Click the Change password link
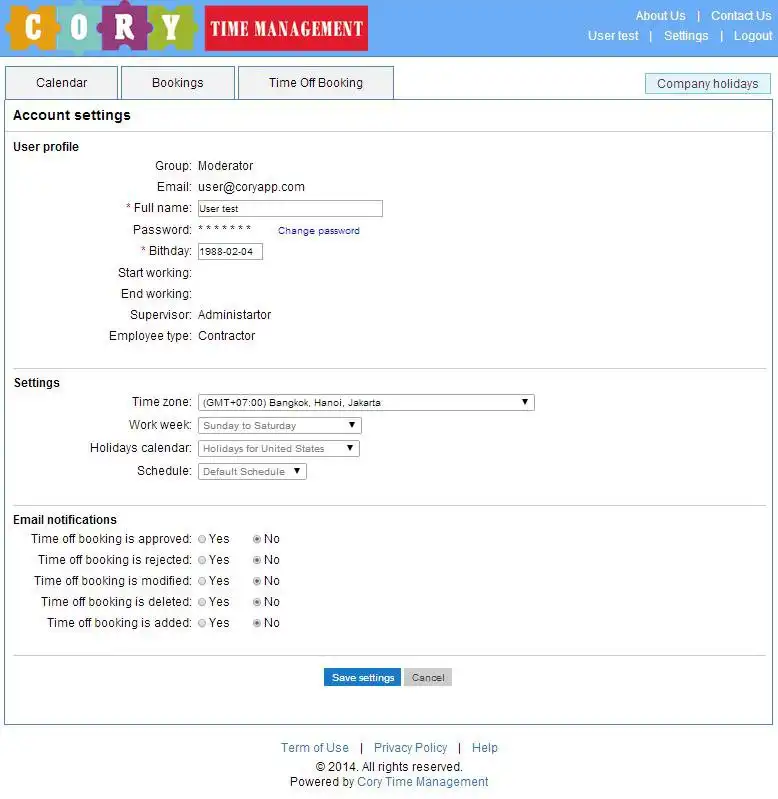 [x=318, y=231]
